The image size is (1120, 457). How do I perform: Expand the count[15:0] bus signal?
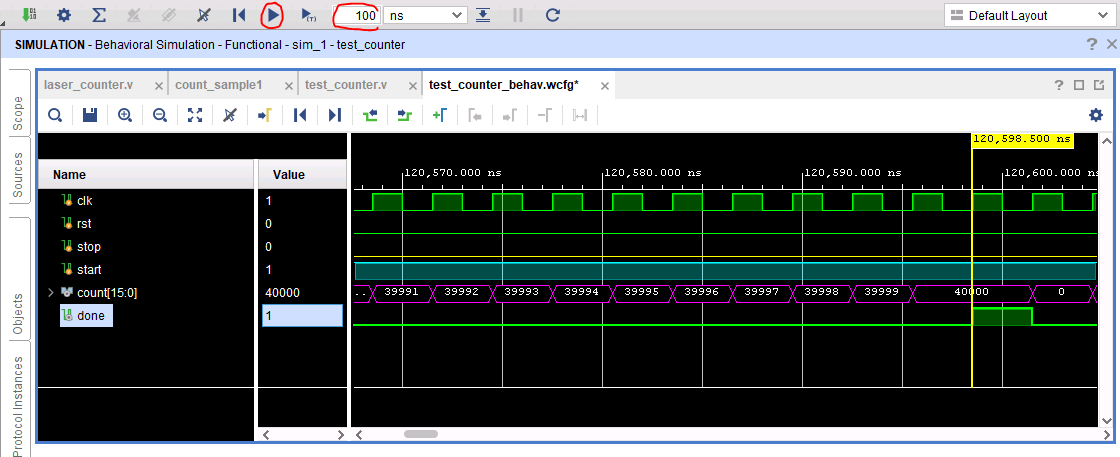coord(51,292)
